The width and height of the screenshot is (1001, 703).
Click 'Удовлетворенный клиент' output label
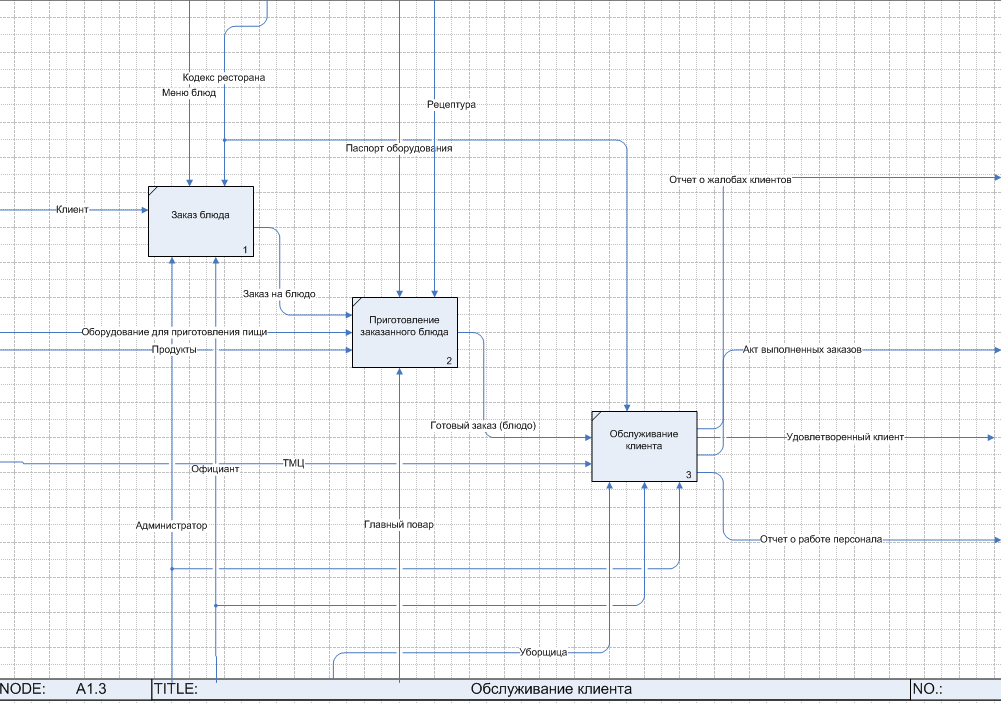(x=845, y=437)
